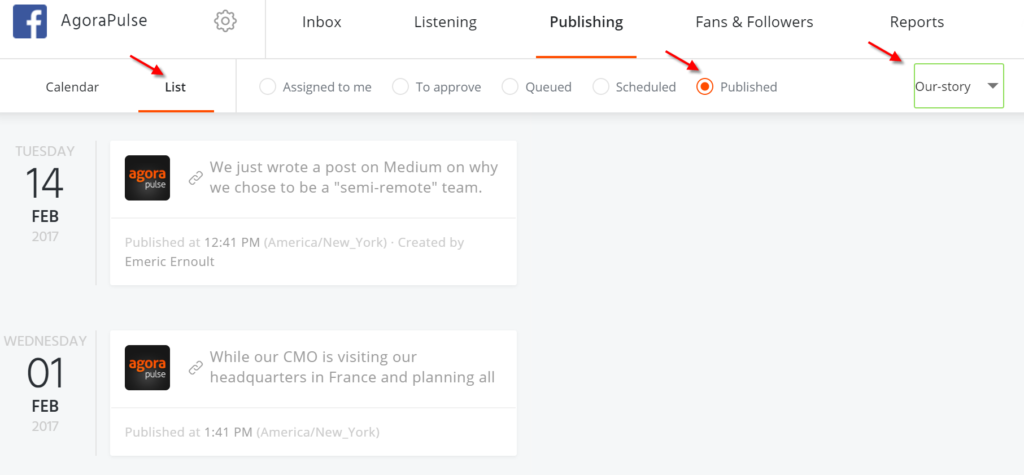The height and width of the screenshot is (475, 1024).
Task: Switch to the Listening tab
Action: (445, 22)
